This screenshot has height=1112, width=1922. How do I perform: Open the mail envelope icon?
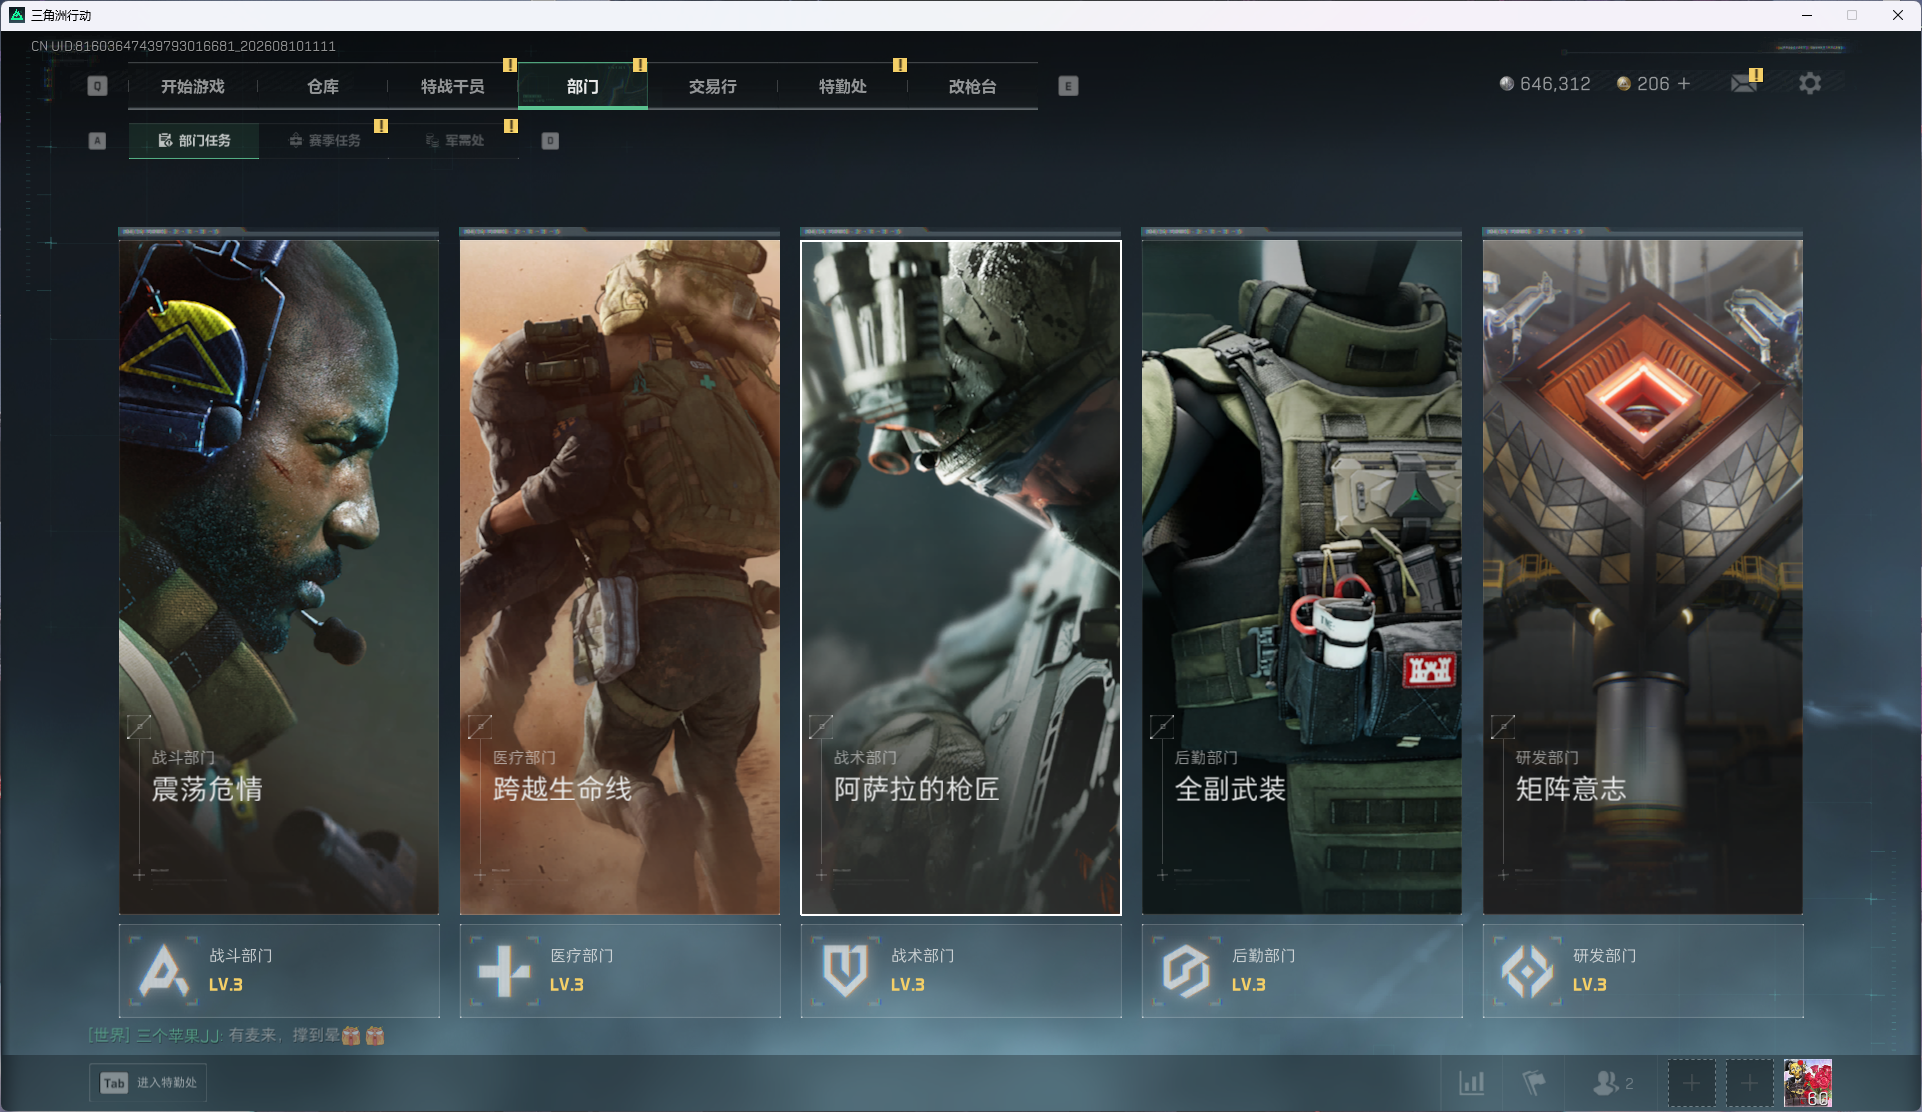(x=1744, y=84)
